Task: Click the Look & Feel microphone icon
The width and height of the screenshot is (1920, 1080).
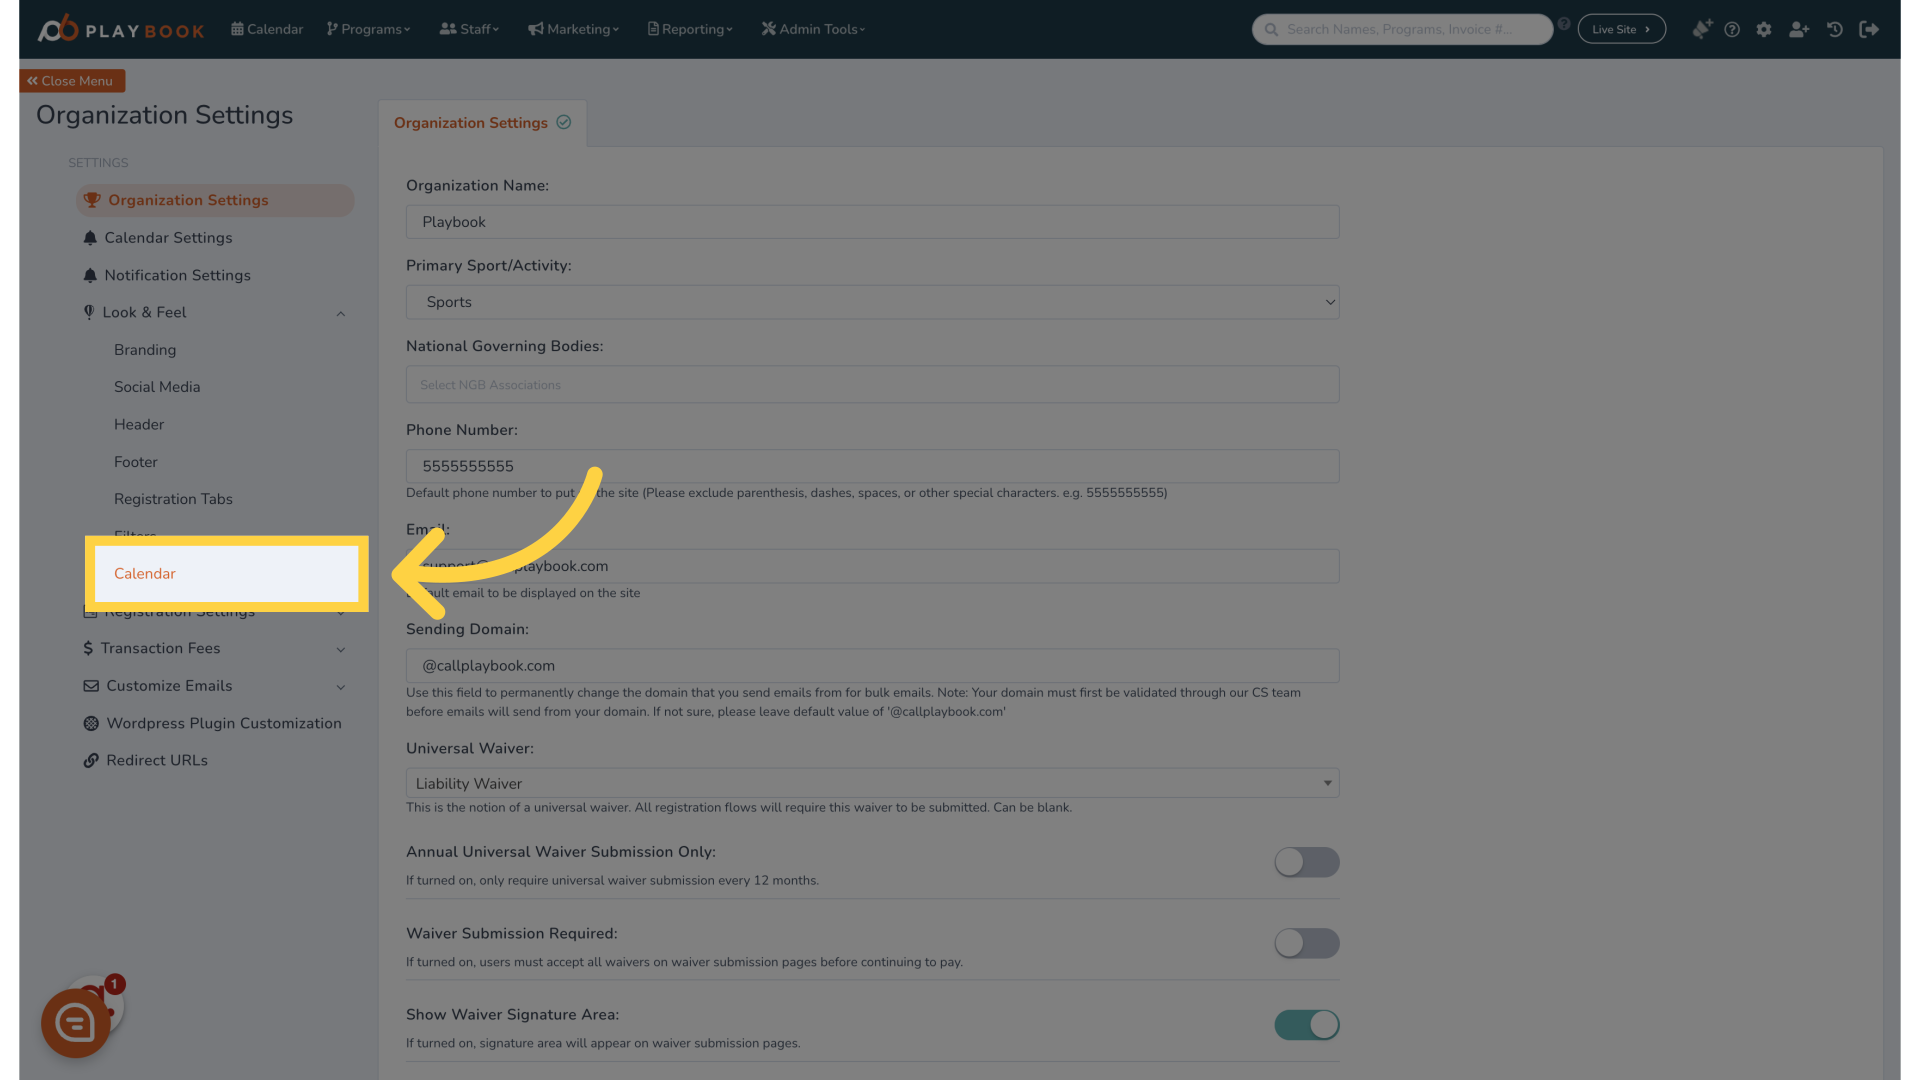Action: click(x=88, y=313)
